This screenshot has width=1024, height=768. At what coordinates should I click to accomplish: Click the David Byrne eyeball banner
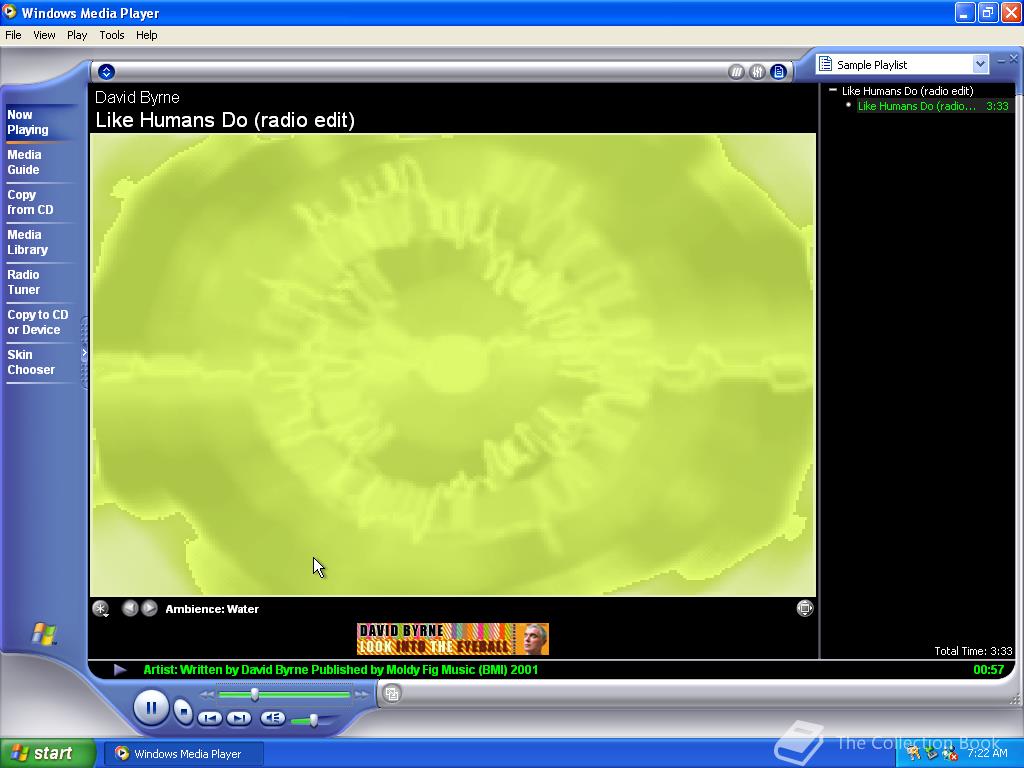pyautogui.click(x=453, y=639)
